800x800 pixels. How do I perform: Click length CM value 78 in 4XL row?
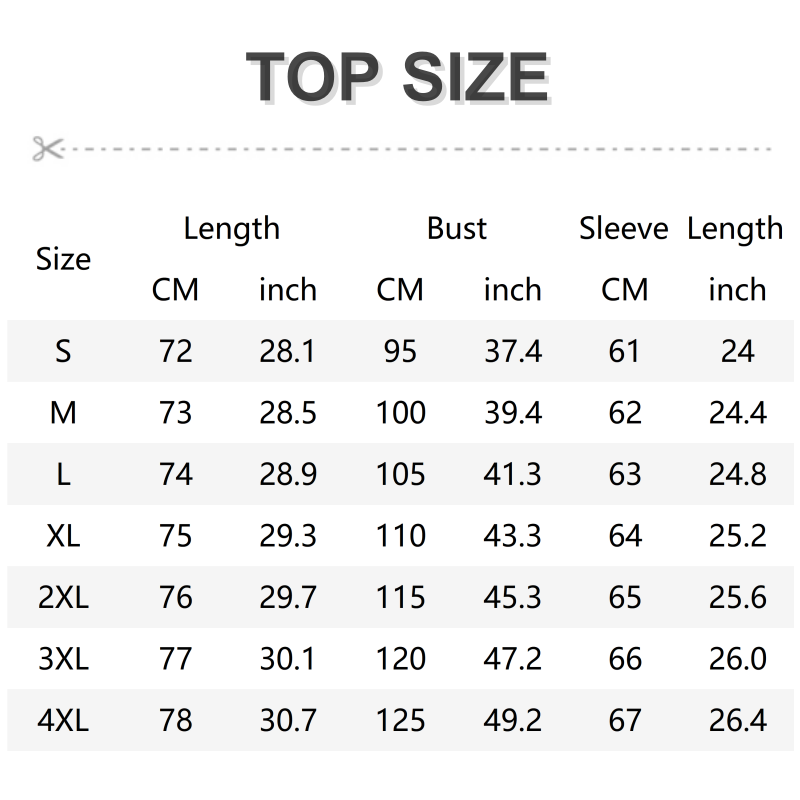pyautogui.click(x=175, y=720)
